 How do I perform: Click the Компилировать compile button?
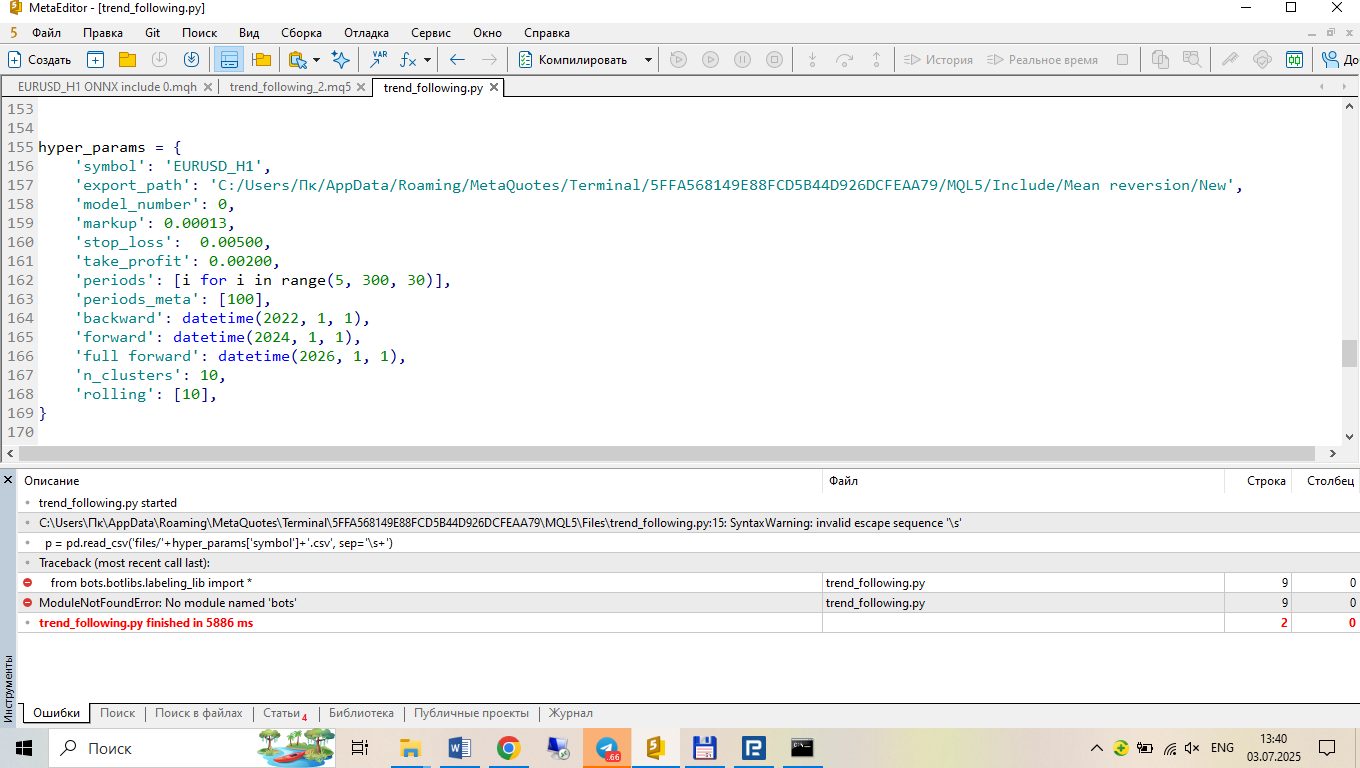[x=574, y=60]
